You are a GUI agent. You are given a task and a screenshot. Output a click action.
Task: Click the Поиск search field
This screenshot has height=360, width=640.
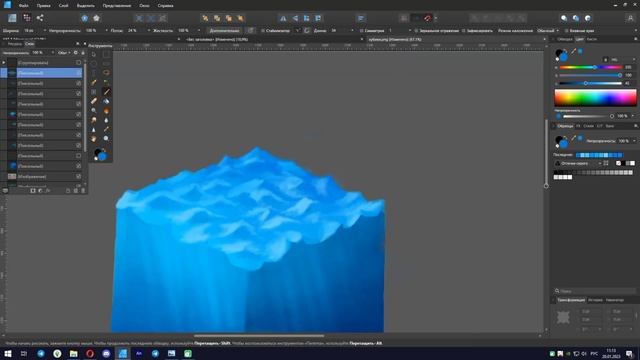point(595,291)
